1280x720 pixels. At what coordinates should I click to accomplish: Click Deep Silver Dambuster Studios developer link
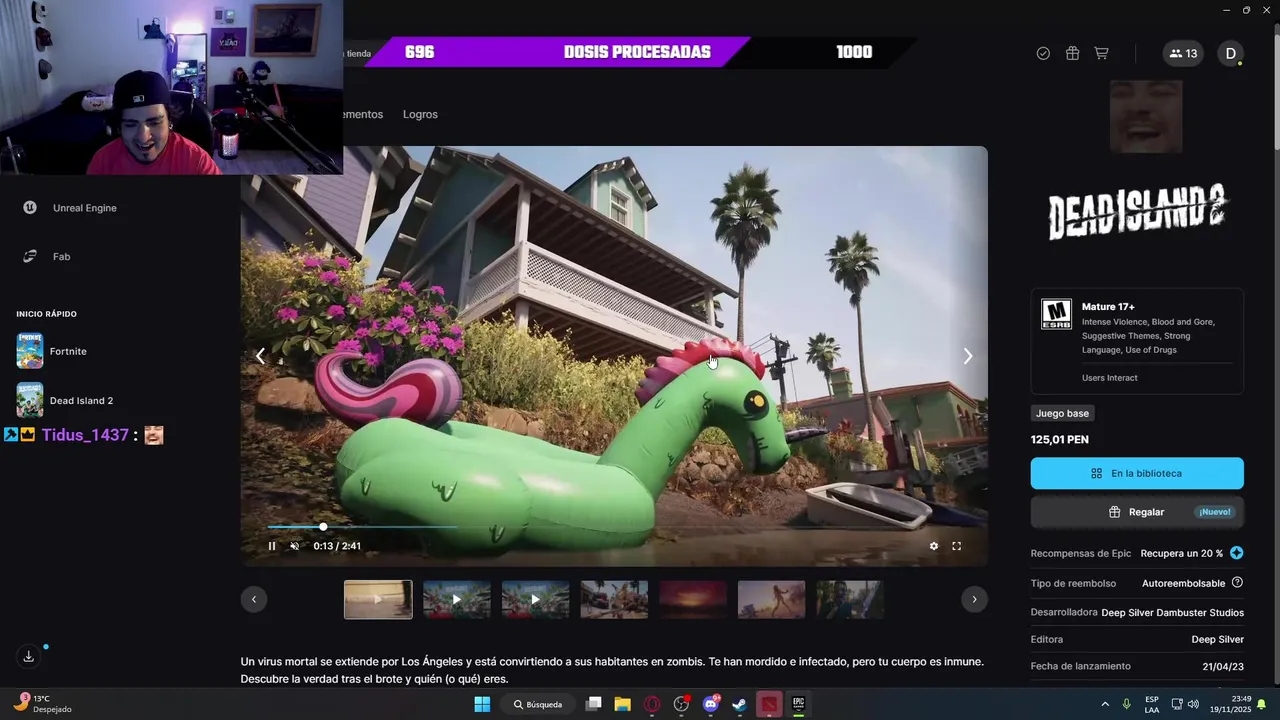pyautogui.click(x=1173, y=612)
